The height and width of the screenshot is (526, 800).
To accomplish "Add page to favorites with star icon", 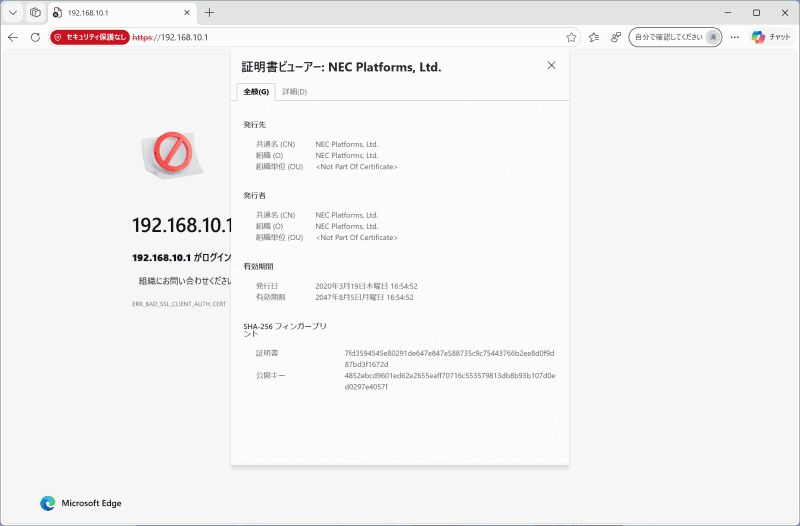I will [571, 37].
